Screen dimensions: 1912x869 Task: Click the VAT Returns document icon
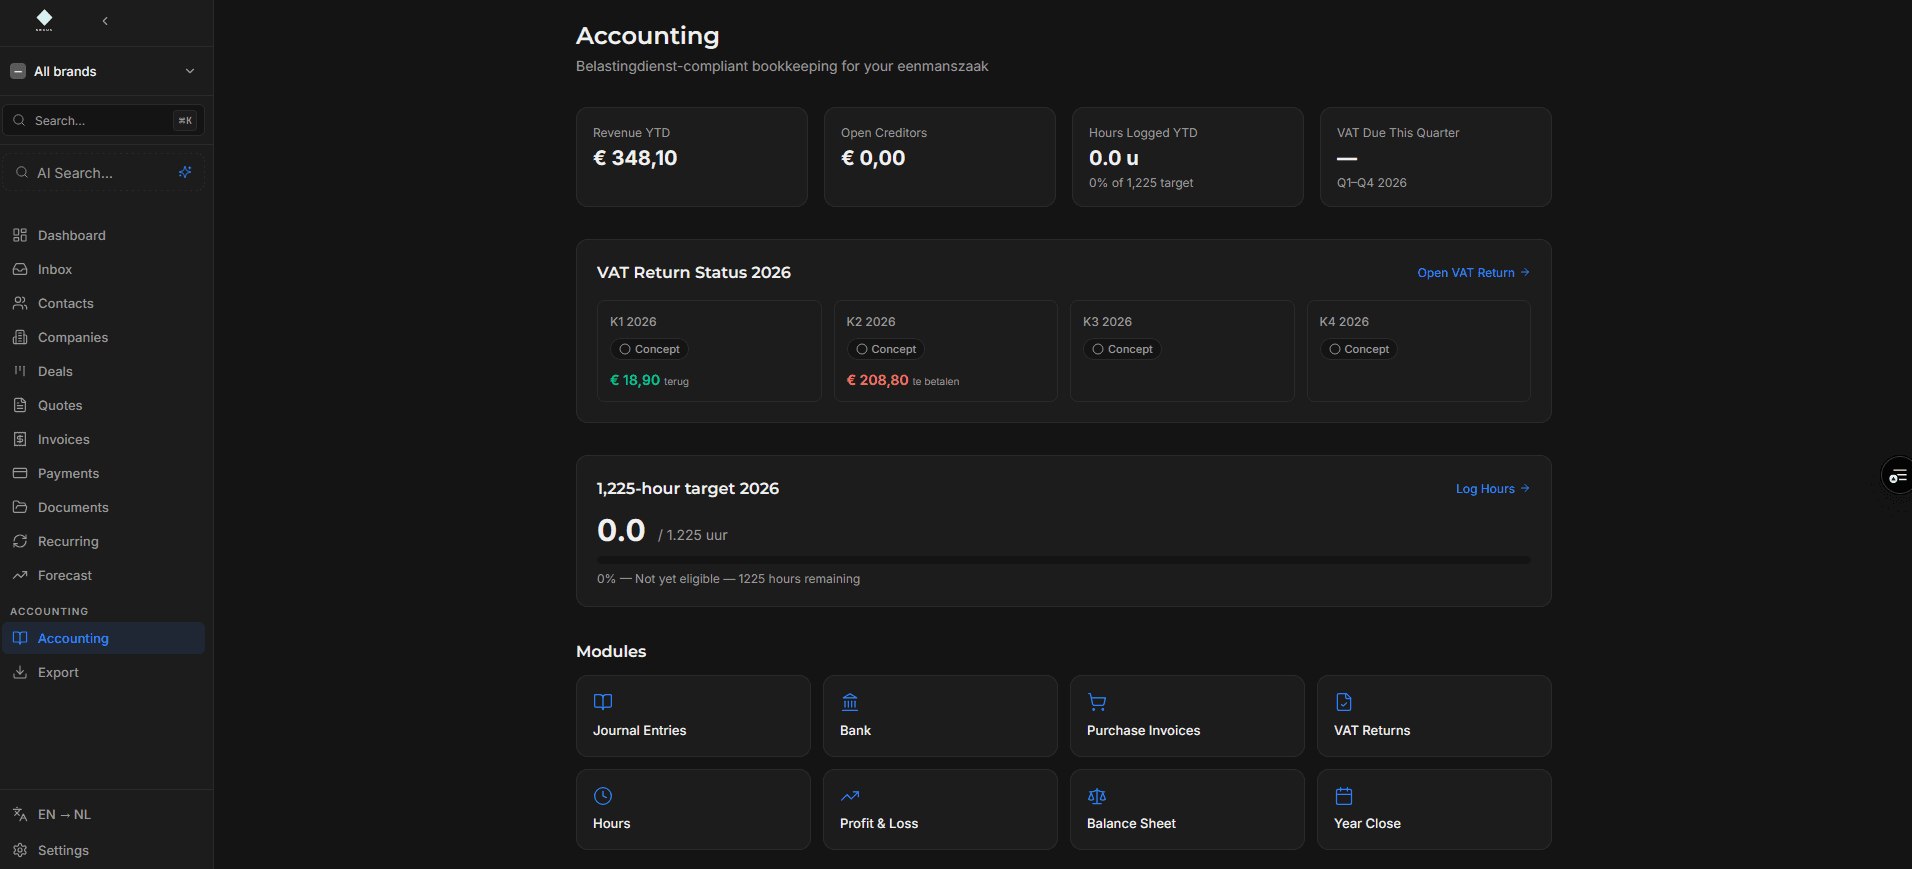[1344, 702]
